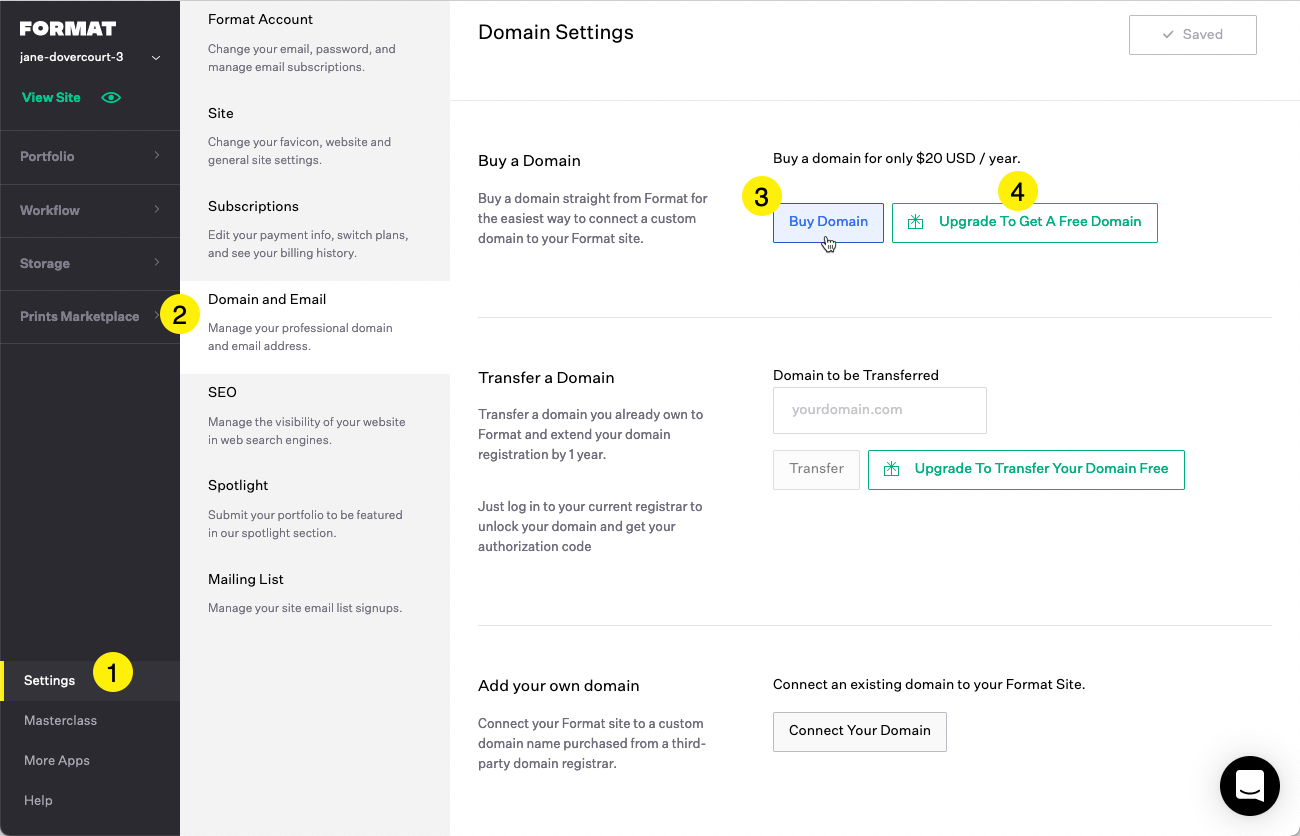
Task: Expand the Workflow menu chevron
Action: [x=157, y=210]
